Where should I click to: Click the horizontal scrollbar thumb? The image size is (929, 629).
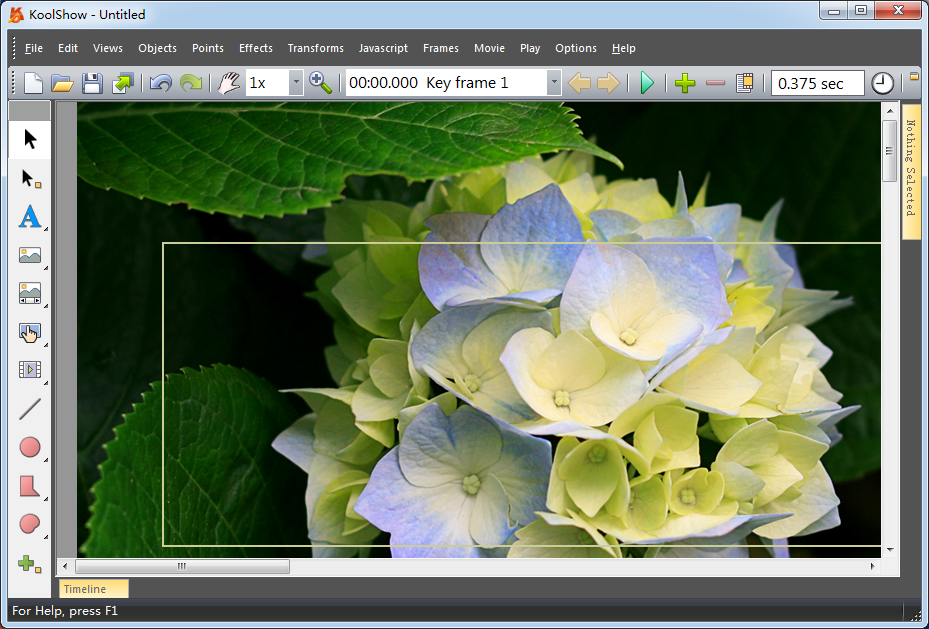click(182, 566)
